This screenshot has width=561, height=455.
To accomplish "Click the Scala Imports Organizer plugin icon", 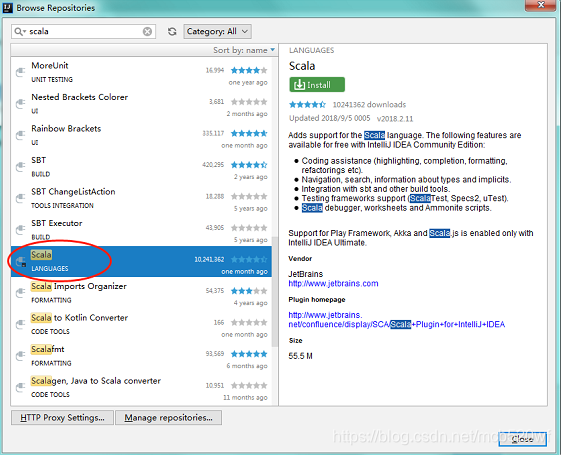I will coord(21,293).
